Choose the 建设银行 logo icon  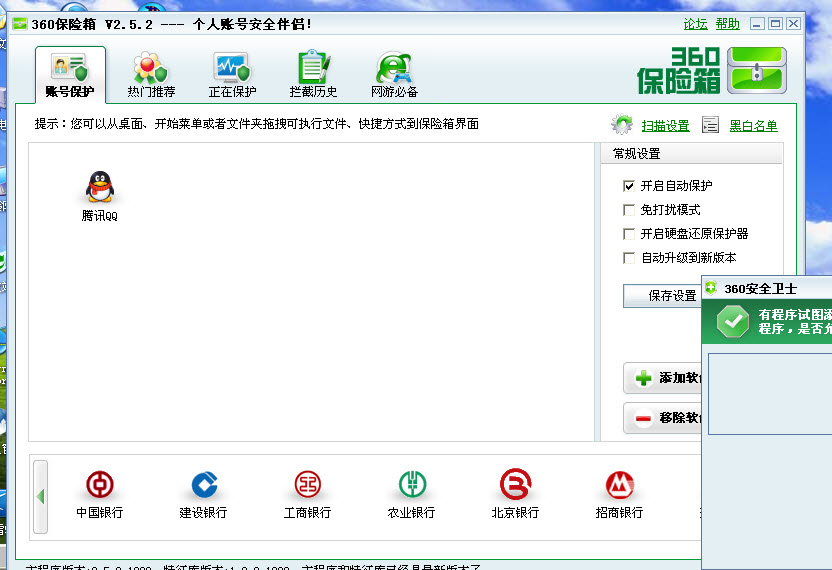pos(204,484)
